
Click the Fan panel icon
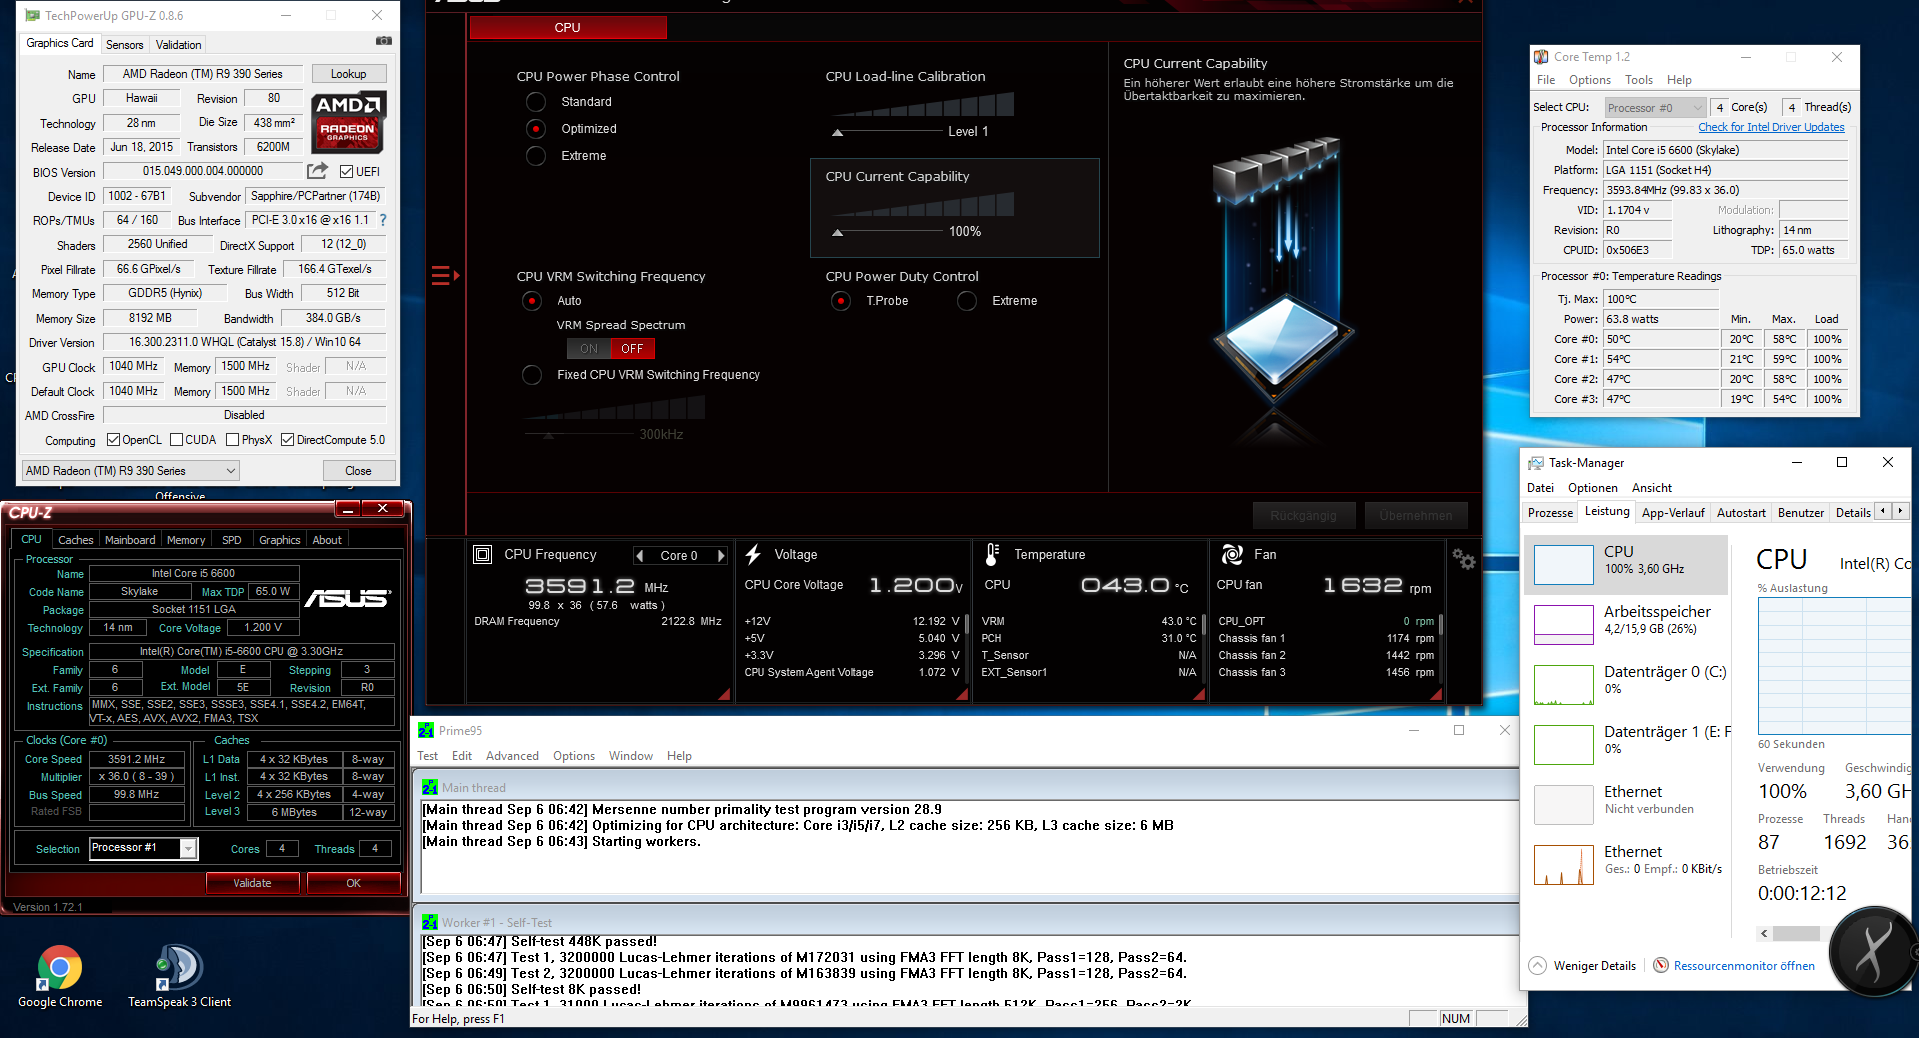(1232, 554)
